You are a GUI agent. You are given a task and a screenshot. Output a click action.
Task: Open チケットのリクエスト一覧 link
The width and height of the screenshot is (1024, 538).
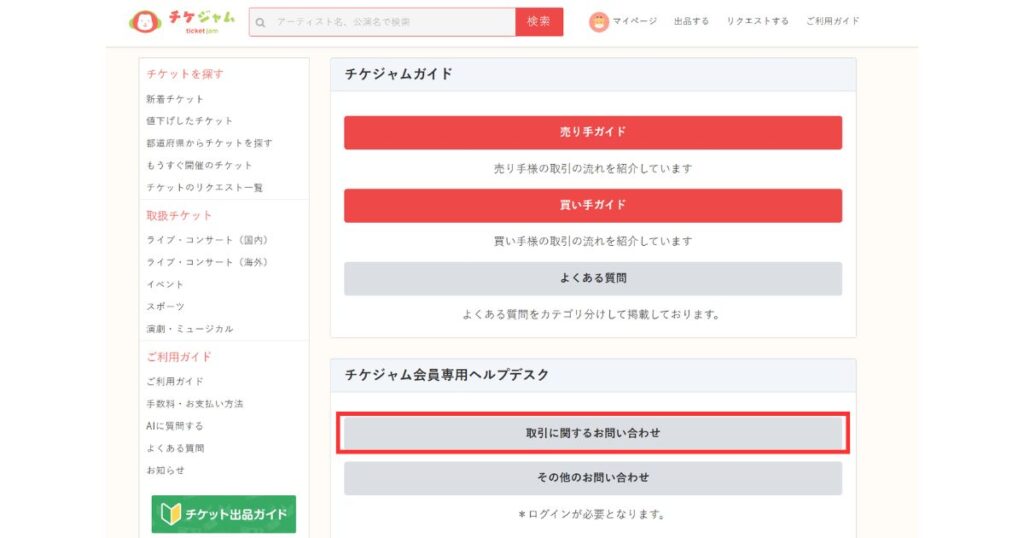click(x=204, y=187)
